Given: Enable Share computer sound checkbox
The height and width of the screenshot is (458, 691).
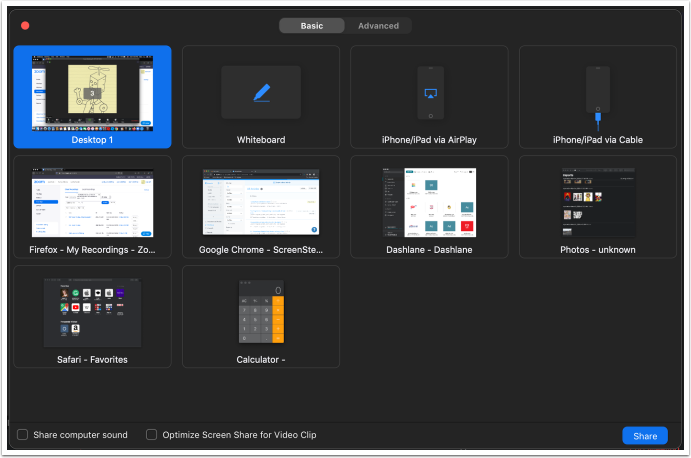Looking at the screenshot, I should (x=23, y=435).
